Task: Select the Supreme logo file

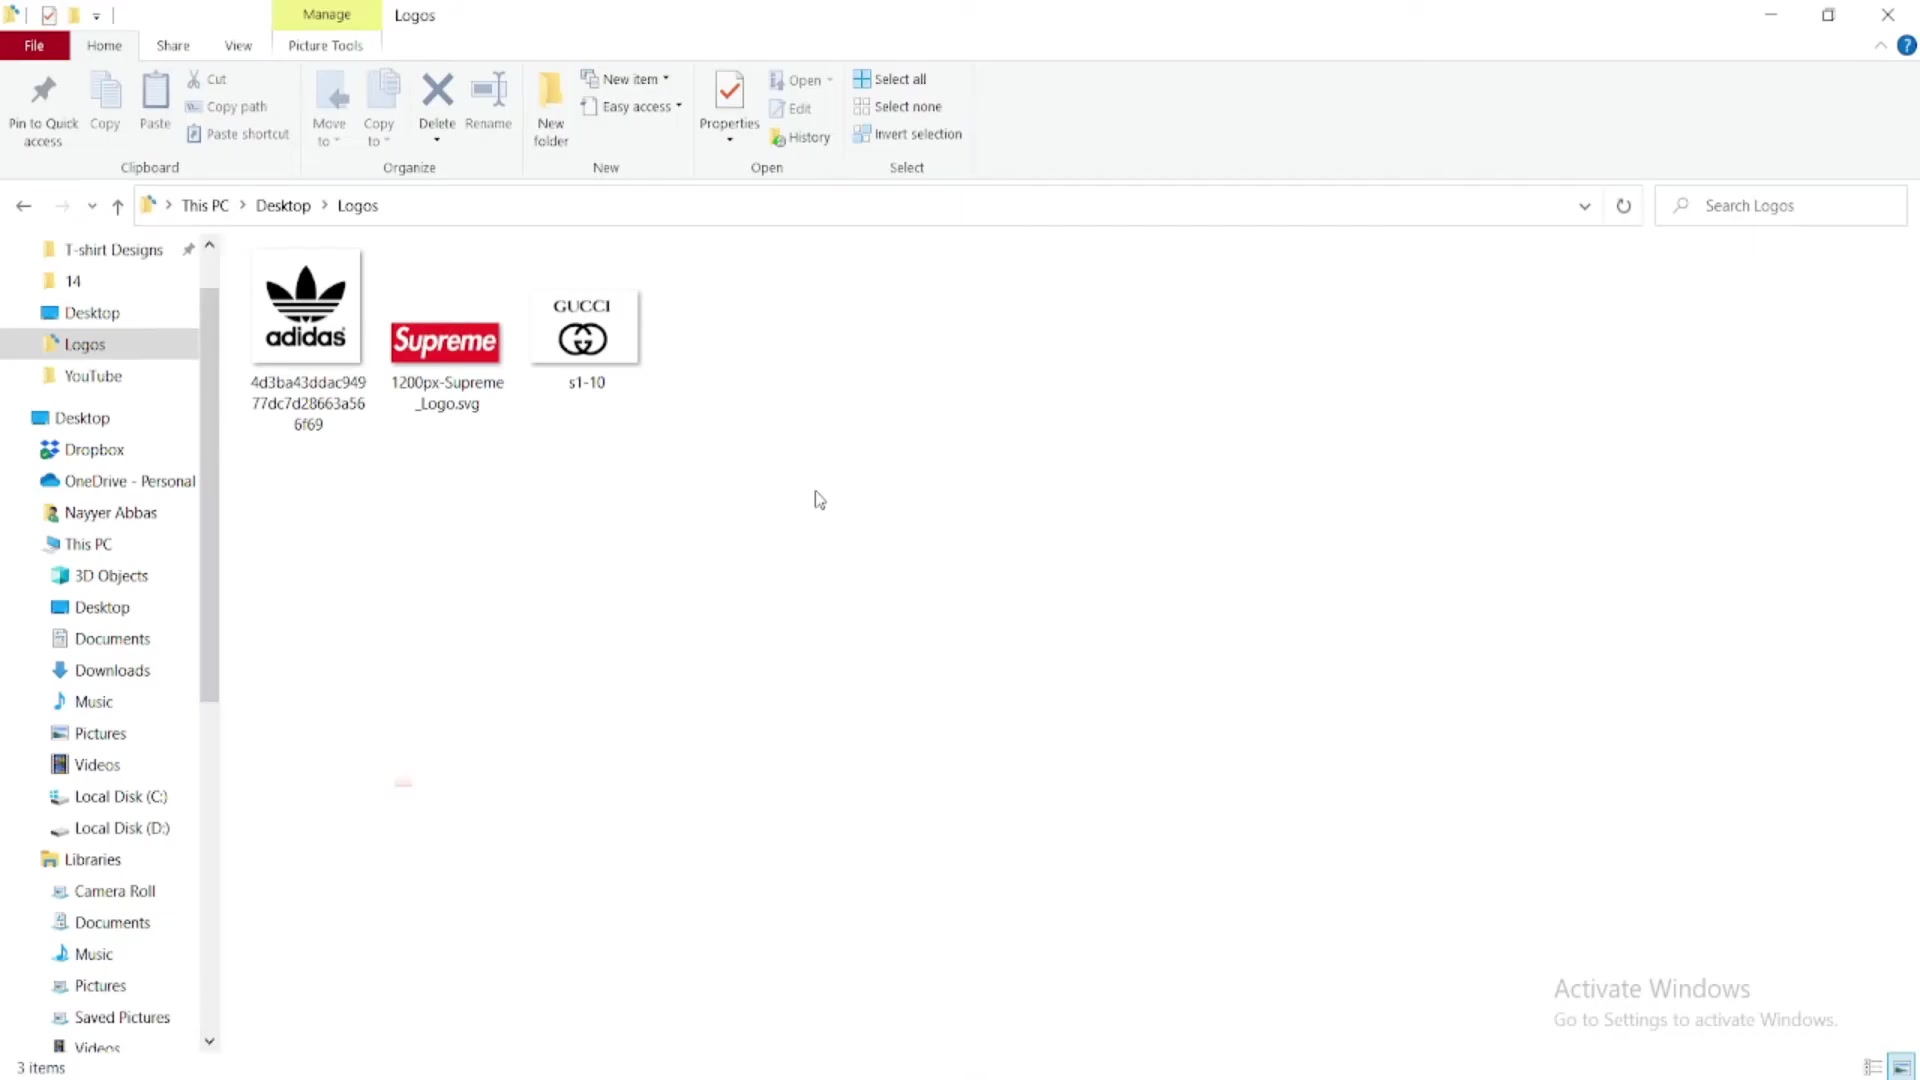Action: (446, 341)
